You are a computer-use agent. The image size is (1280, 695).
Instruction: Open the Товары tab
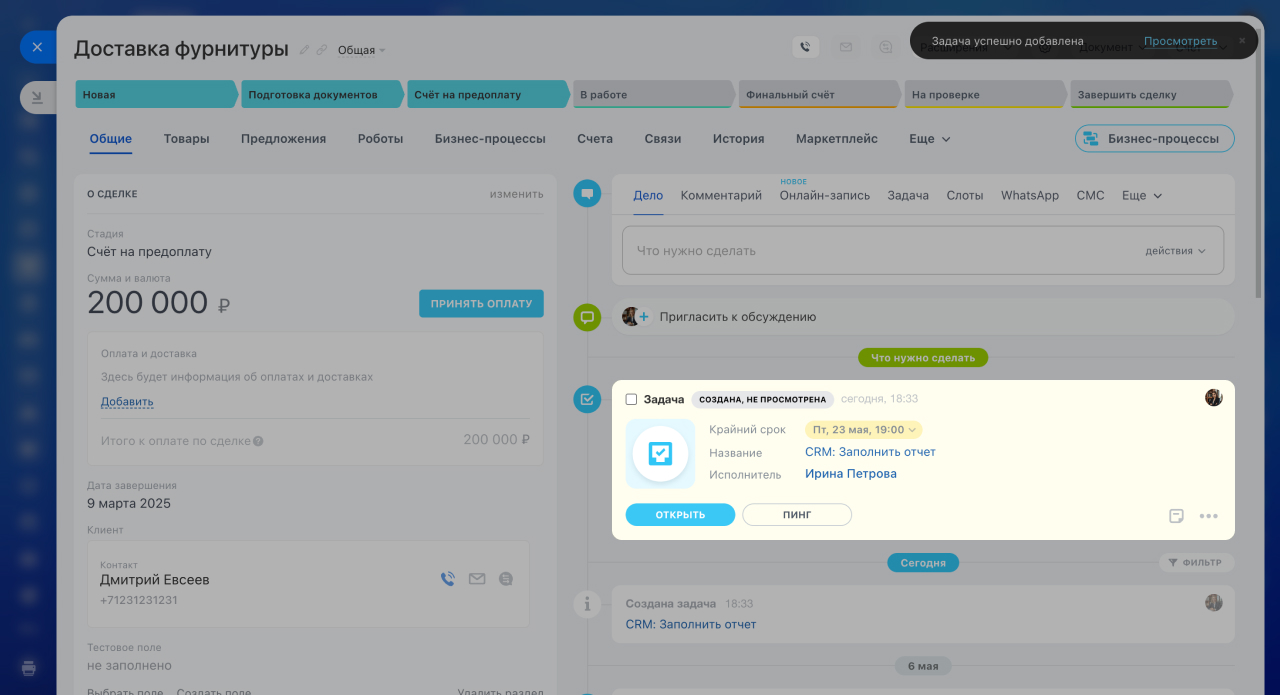coord(187,139)
